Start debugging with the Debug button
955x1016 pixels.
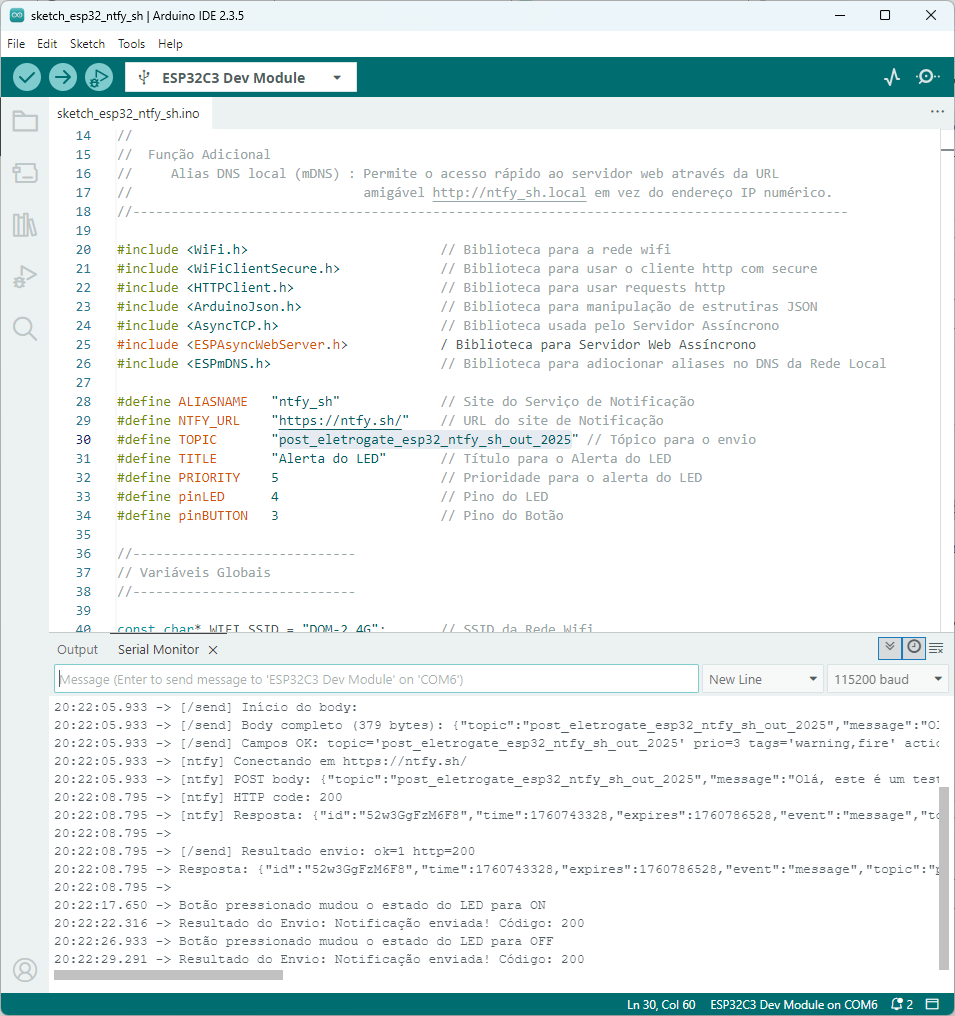99,77
